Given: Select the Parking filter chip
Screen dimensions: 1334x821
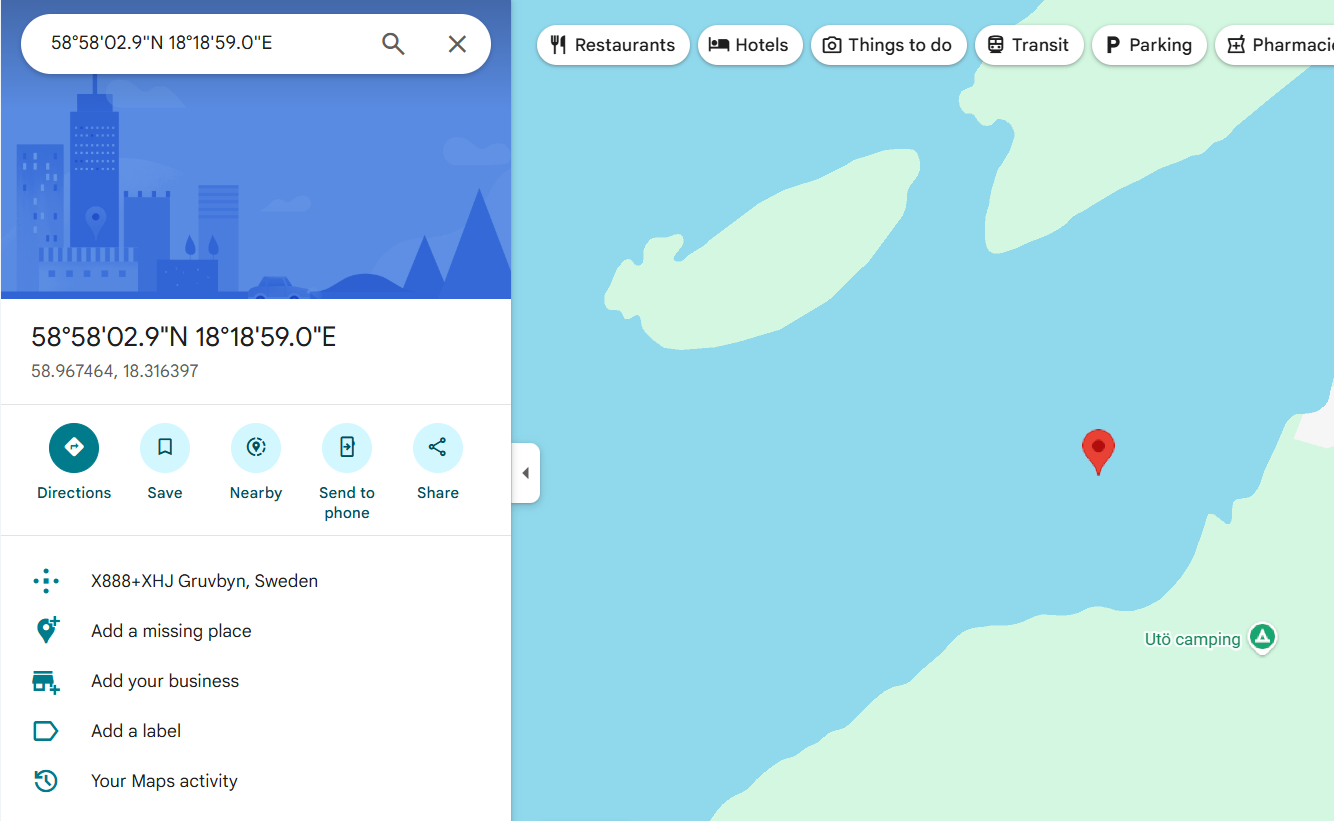Looking at the screenshot, I should click(x=1149, y=45).
